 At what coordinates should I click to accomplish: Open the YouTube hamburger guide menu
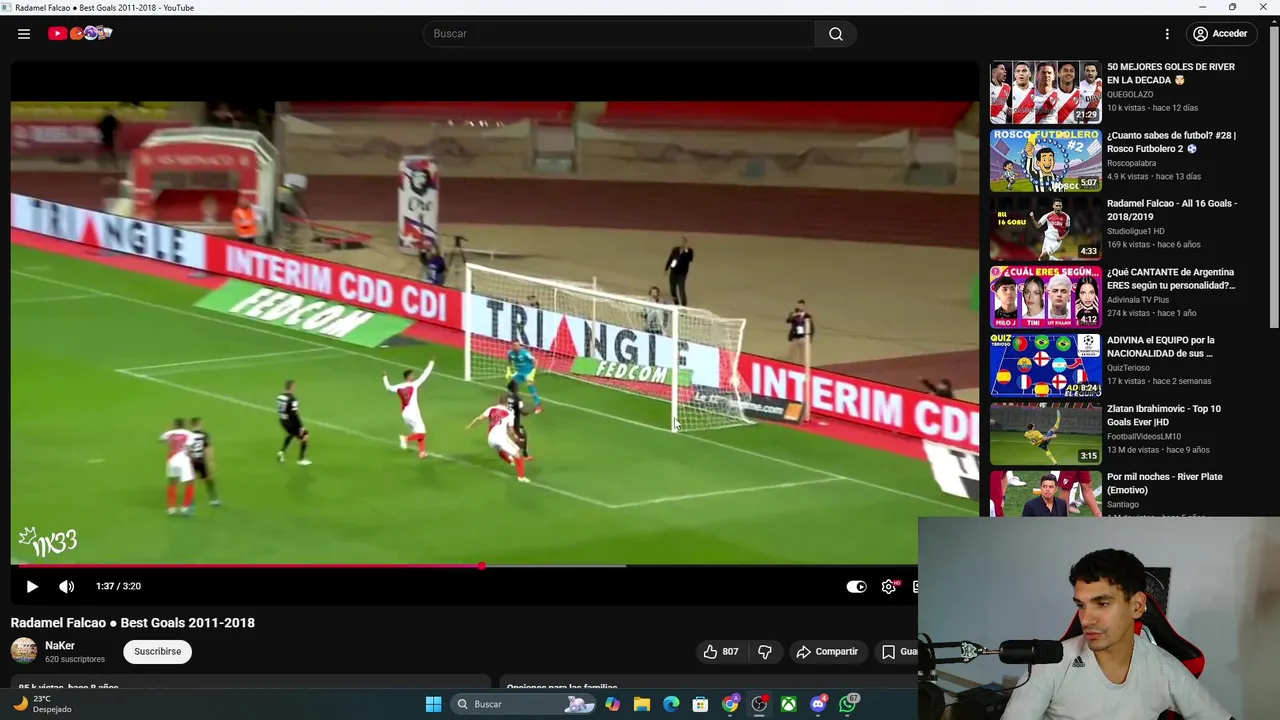point(24,34)
